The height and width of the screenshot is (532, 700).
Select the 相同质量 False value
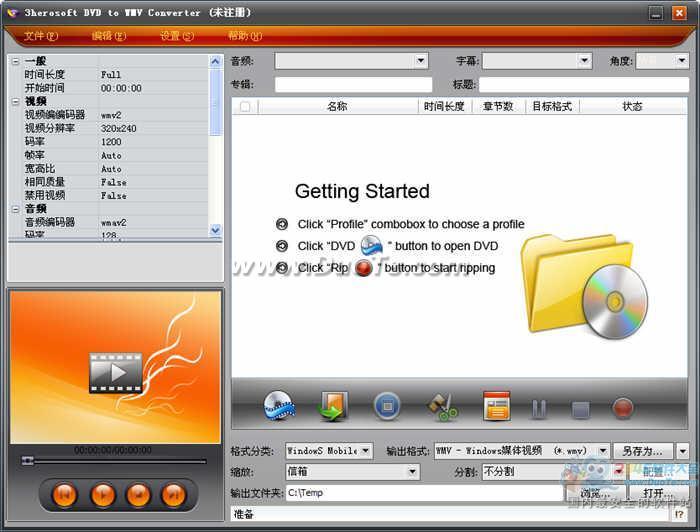pos(114,182)
